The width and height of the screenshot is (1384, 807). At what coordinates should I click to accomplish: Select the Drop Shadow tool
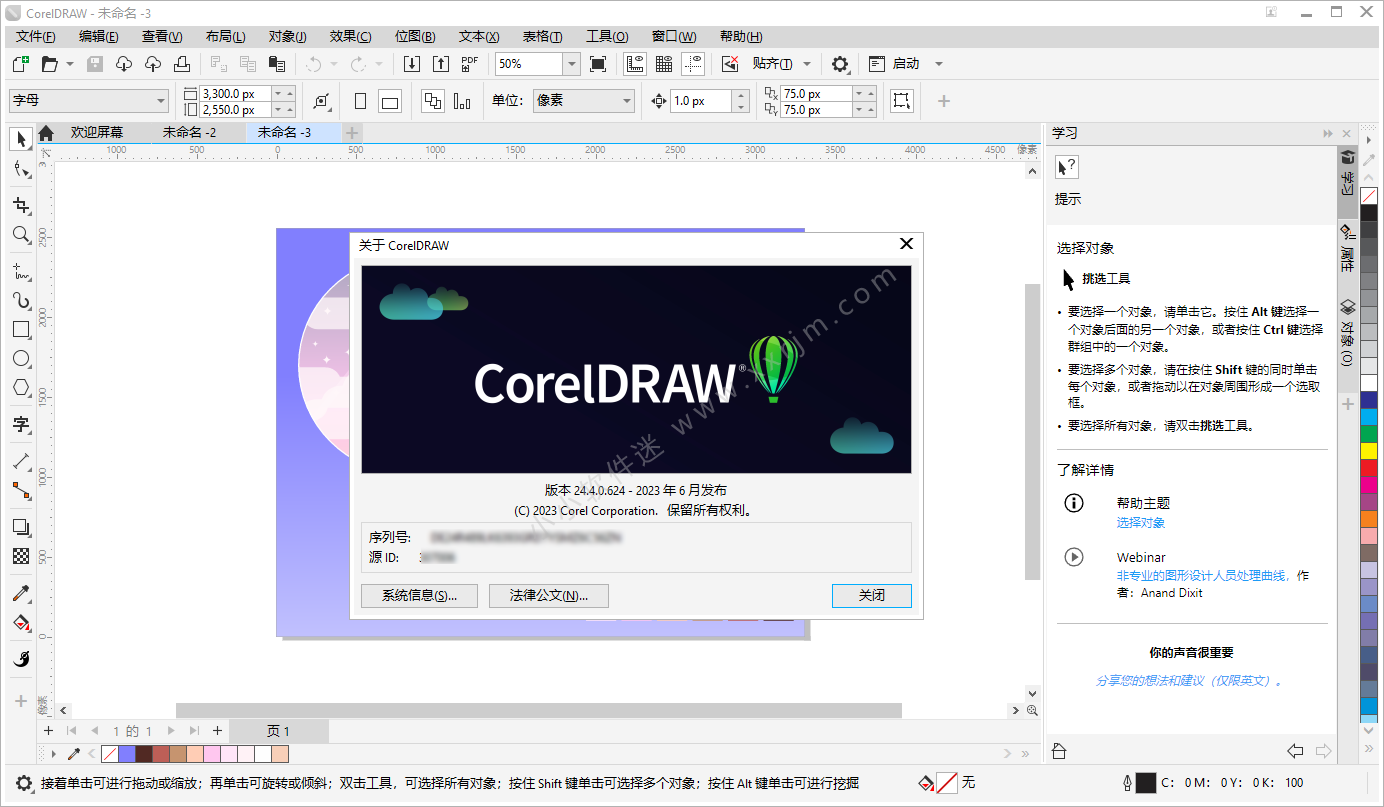[x=21, y=527]
